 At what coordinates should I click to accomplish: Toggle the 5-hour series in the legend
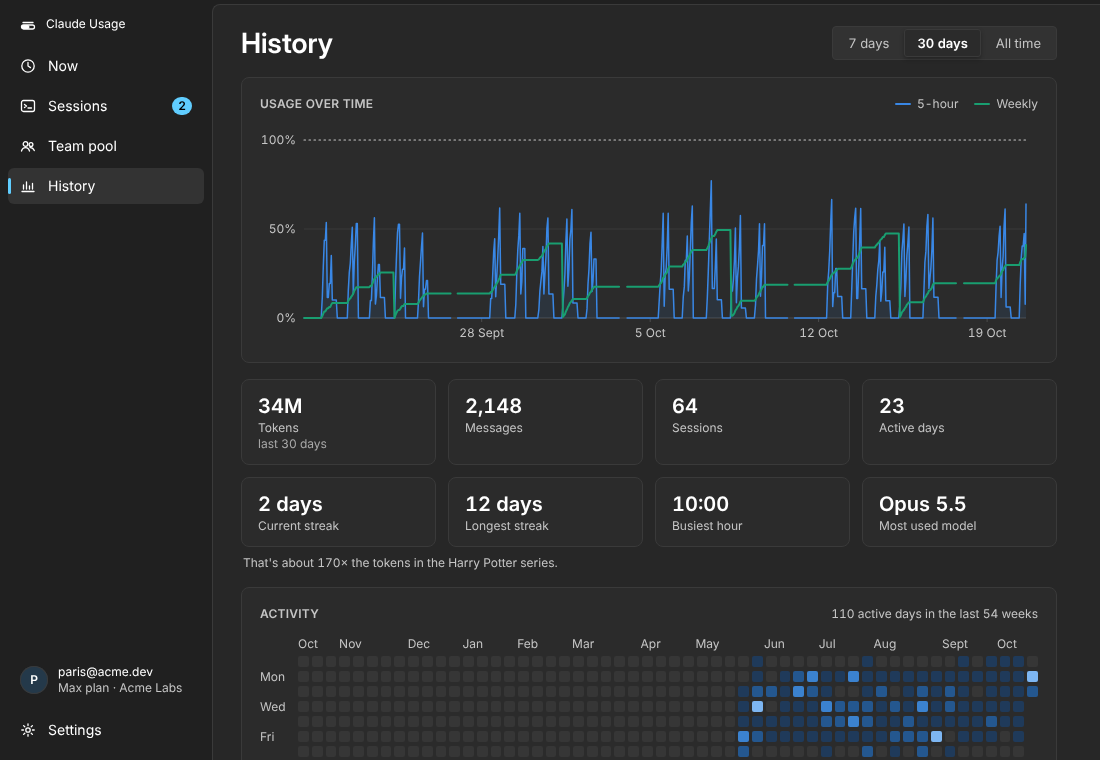tap(927, 104)
